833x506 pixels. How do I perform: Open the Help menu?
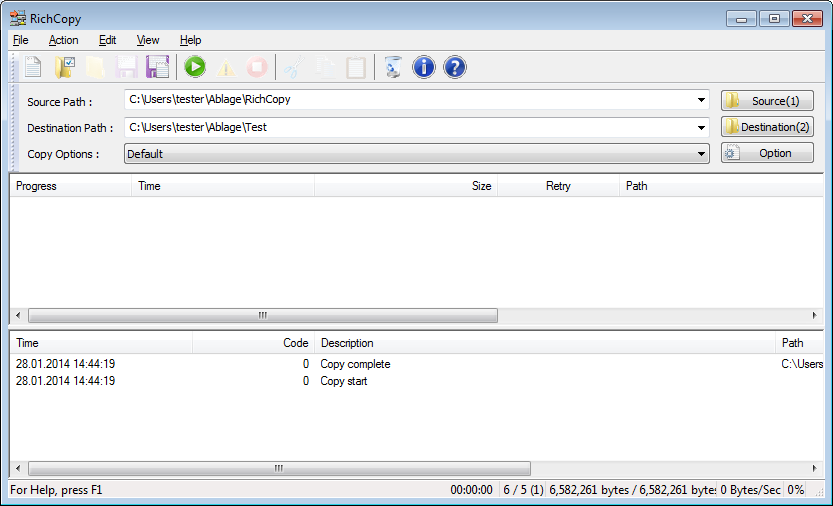tap(190, 40)
